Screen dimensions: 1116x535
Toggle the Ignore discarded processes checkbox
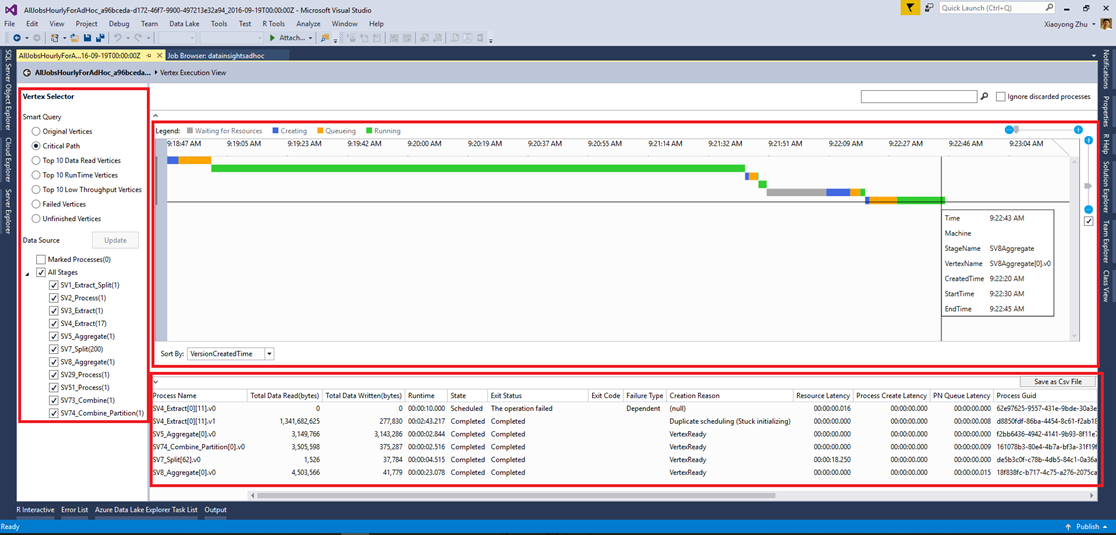point(1001,96)
